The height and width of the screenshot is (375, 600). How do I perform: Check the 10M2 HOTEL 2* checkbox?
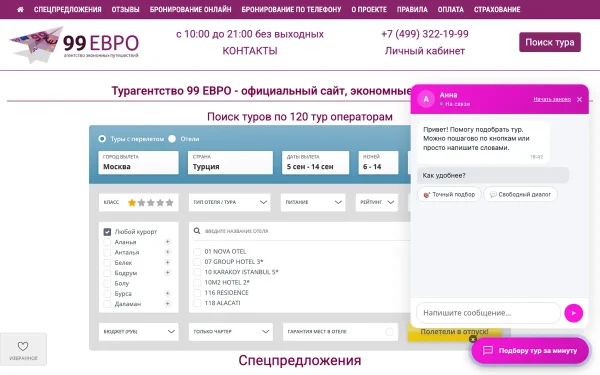tap(197, 283)
